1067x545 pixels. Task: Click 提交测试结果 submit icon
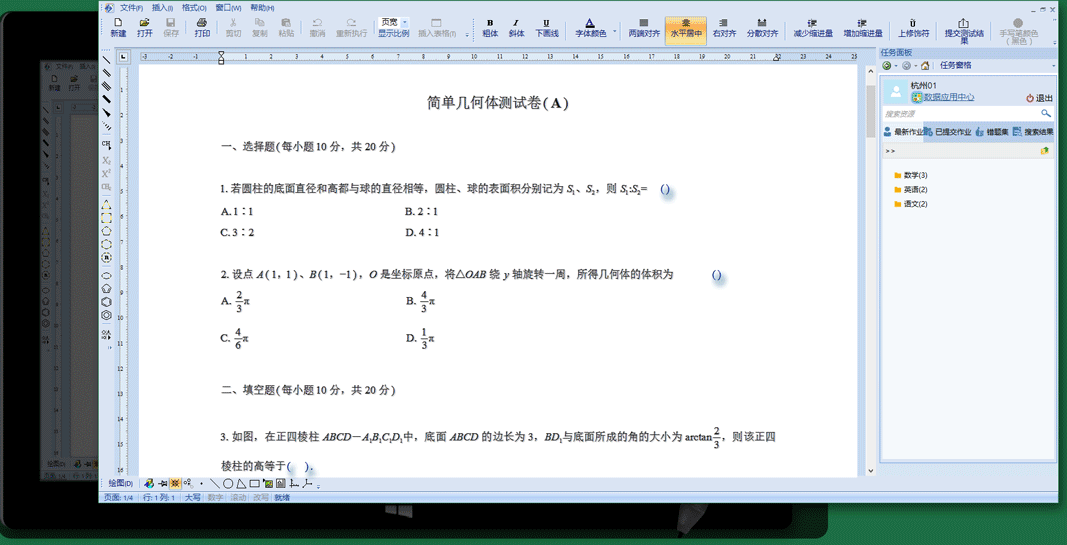(x=963, y=28)
